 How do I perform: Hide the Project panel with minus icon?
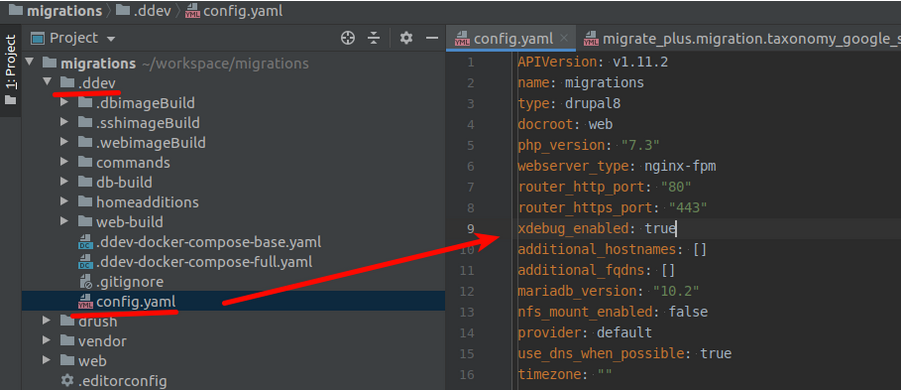coord(432,38)
